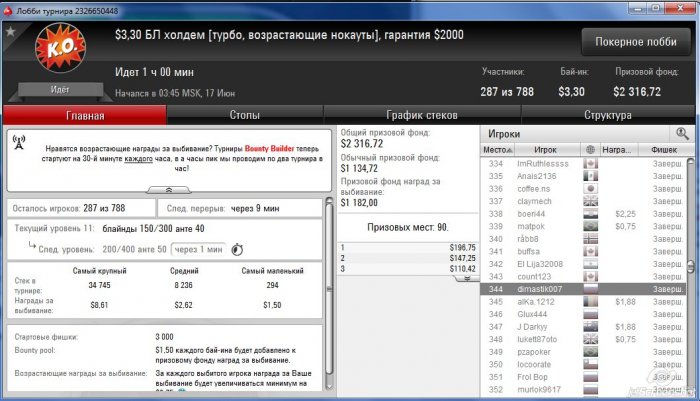Open the Структура tab
Viewport: 700px width, 401px height.
pyautogui.click(x=608, y=115)
